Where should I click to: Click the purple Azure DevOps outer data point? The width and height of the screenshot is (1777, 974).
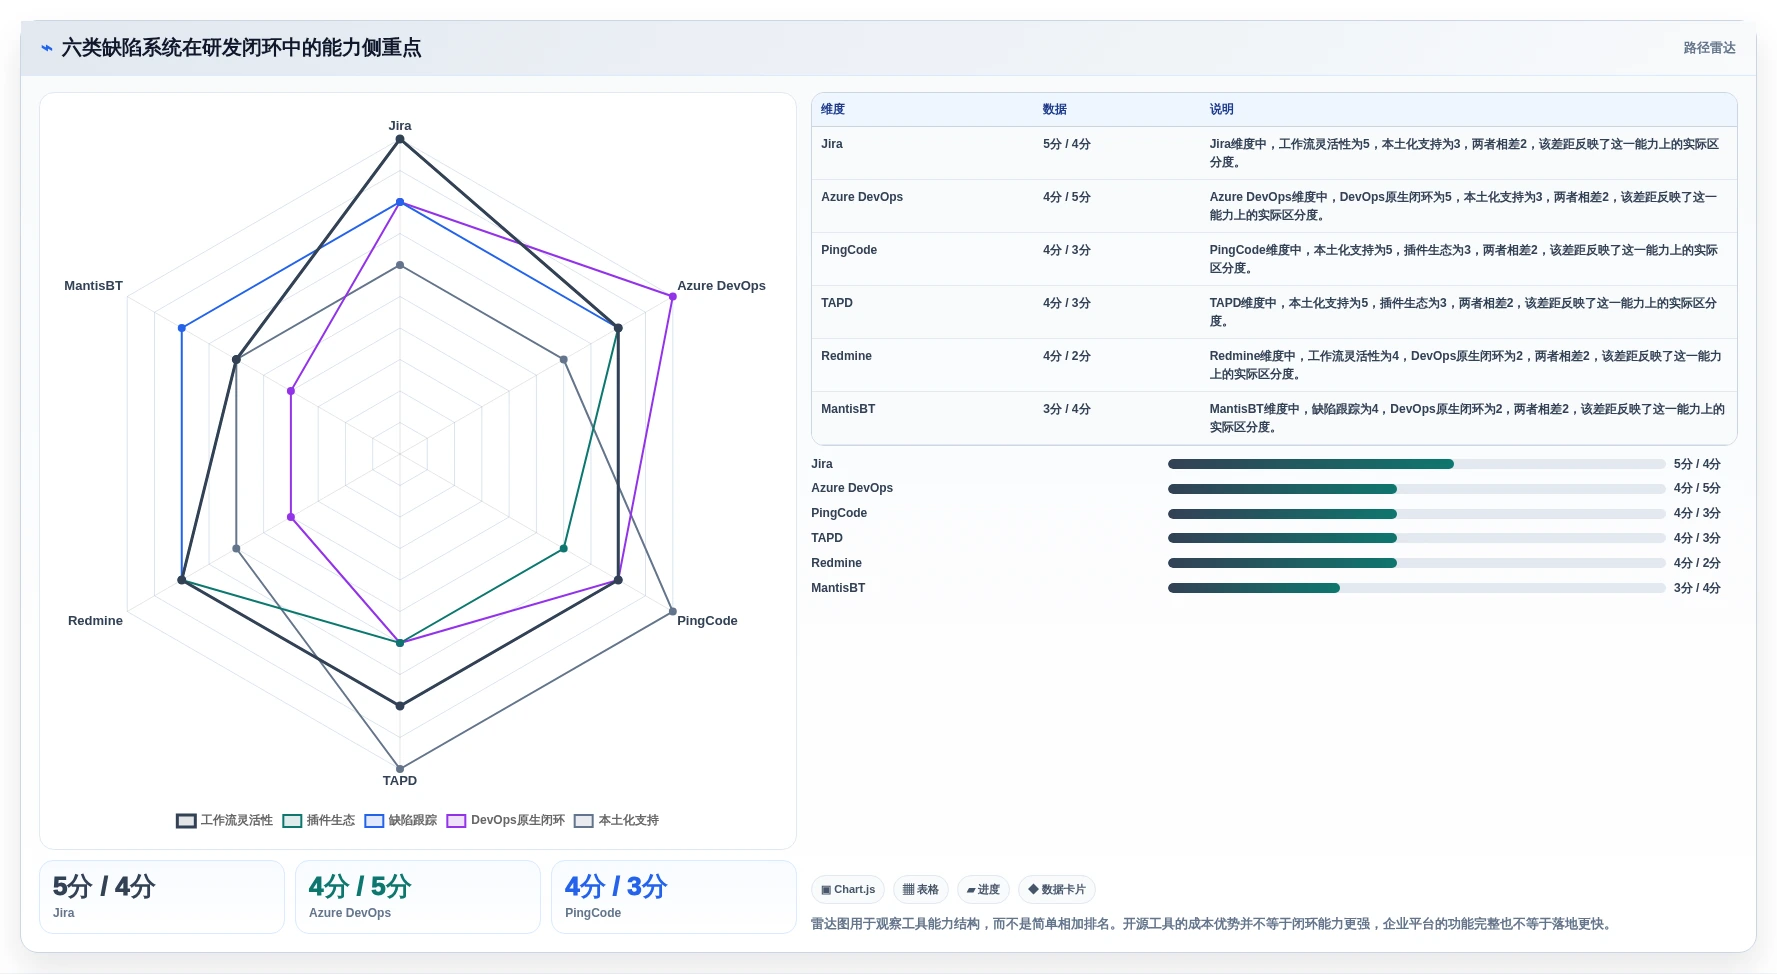tap(673, 297)
